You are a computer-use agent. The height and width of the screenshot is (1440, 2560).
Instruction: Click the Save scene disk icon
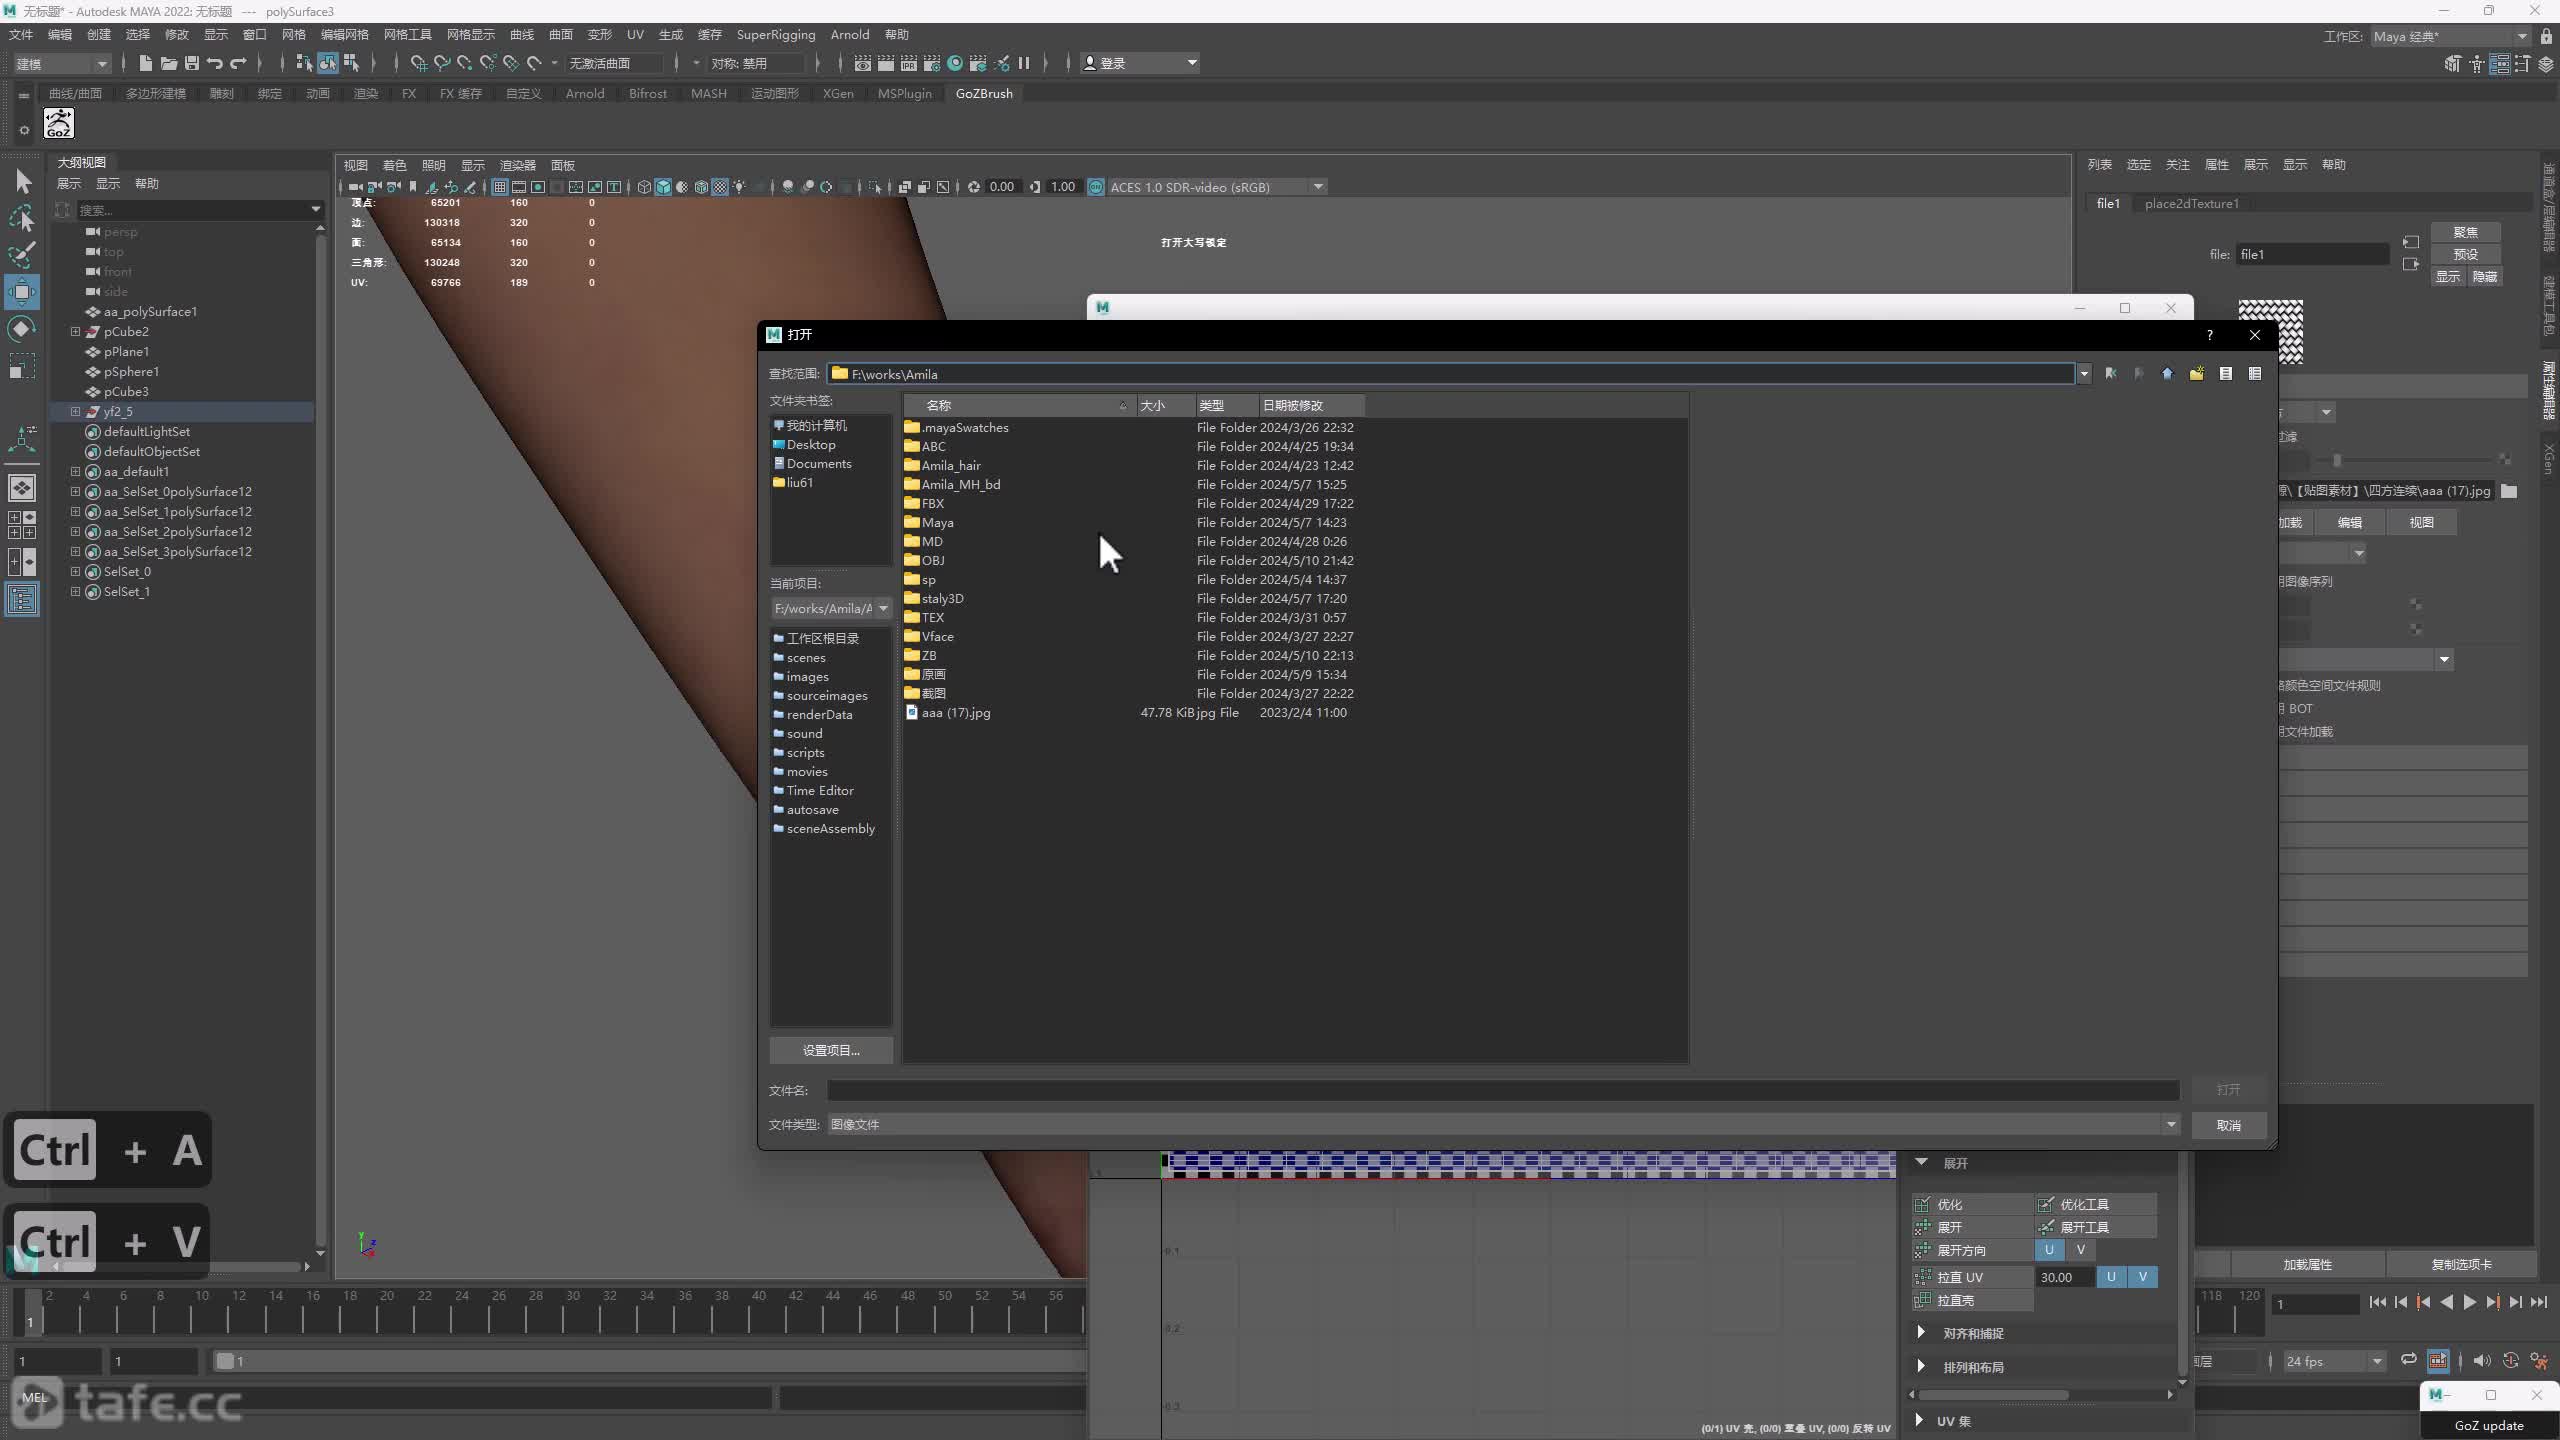(192, 63)
